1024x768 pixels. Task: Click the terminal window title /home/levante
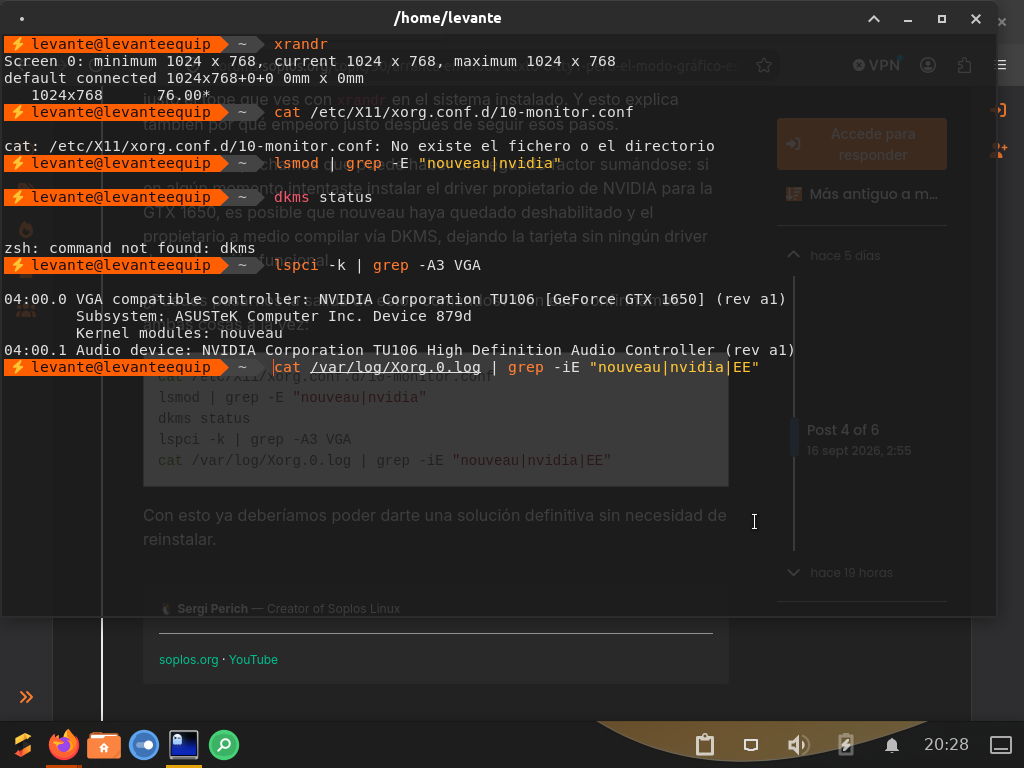(447, 18)
